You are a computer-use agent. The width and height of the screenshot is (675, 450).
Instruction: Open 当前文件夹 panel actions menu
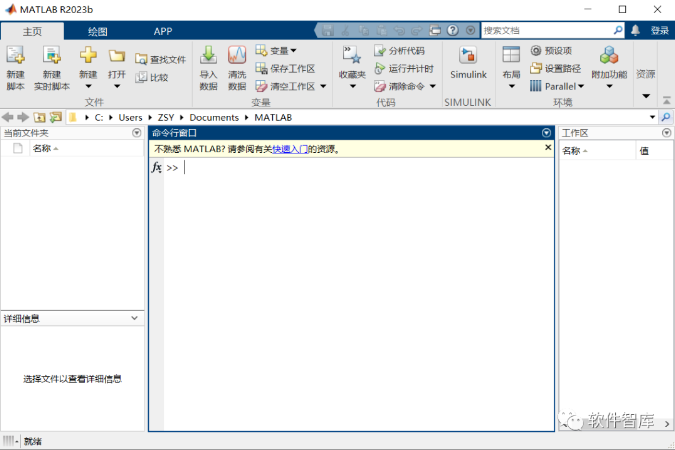[136, 133]
